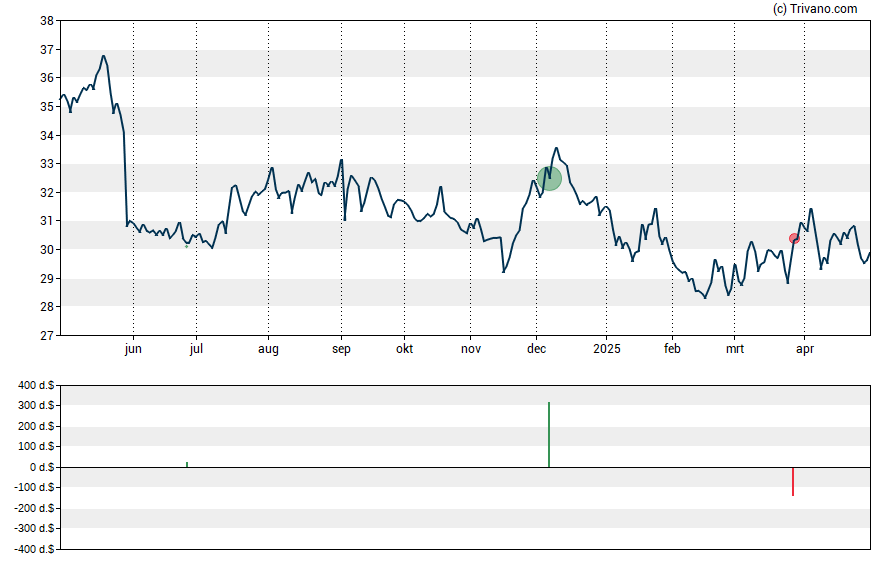The image size is (888, 565).
Task: Click the '32' price axis label
Action: (47, 192)
